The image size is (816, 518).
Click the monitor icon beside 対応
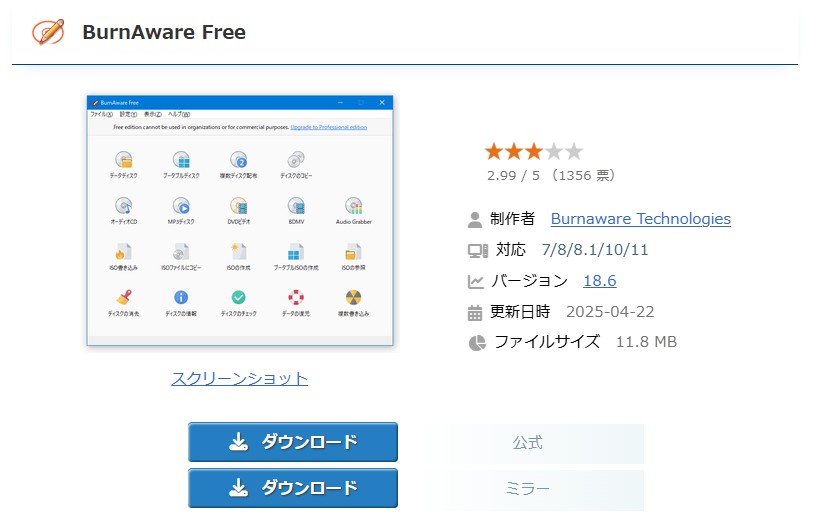pos(477,251)
